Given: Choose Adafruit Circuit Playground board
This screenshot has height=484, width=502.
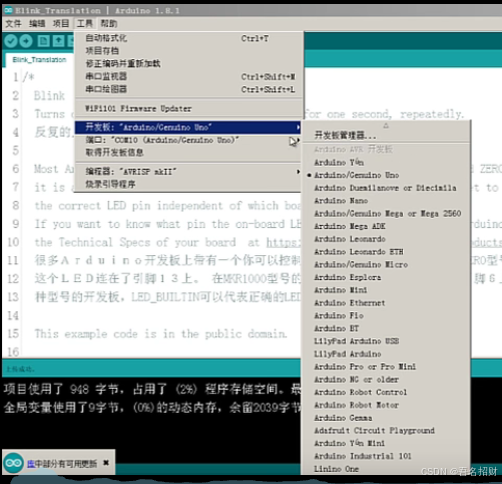Looking at the screenshot, I should pos(386,431).
